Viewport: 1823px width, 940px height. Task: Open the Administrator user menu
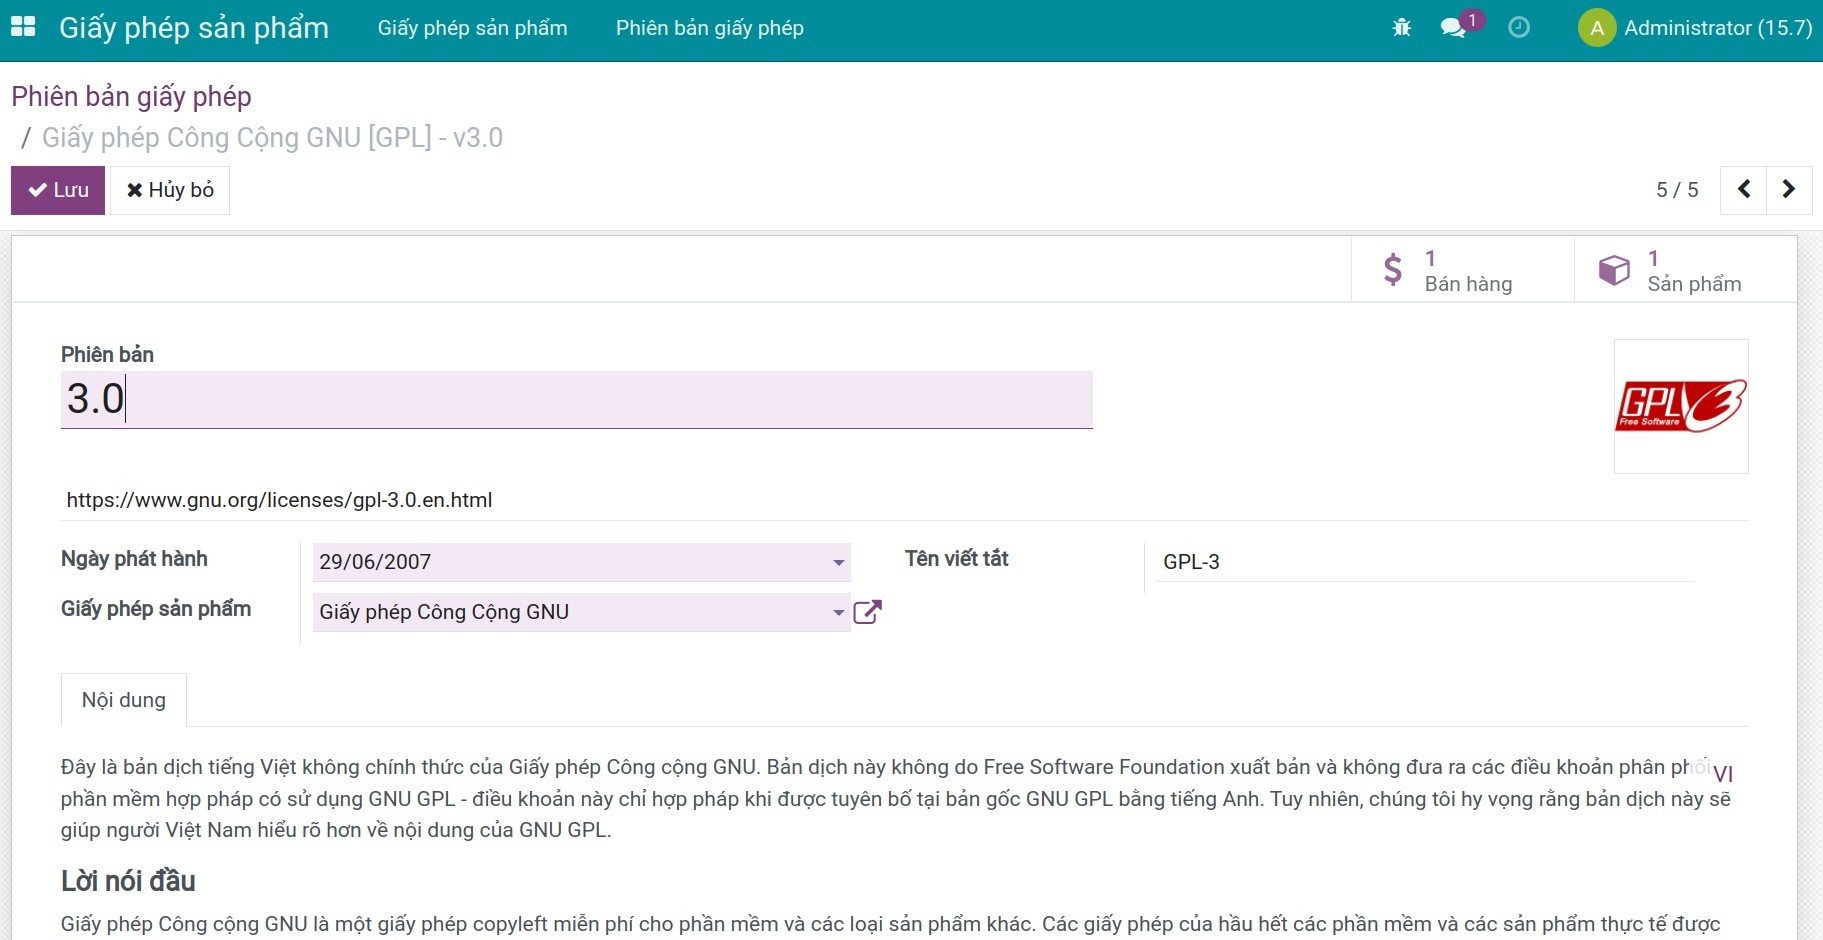click(1717, 28)
